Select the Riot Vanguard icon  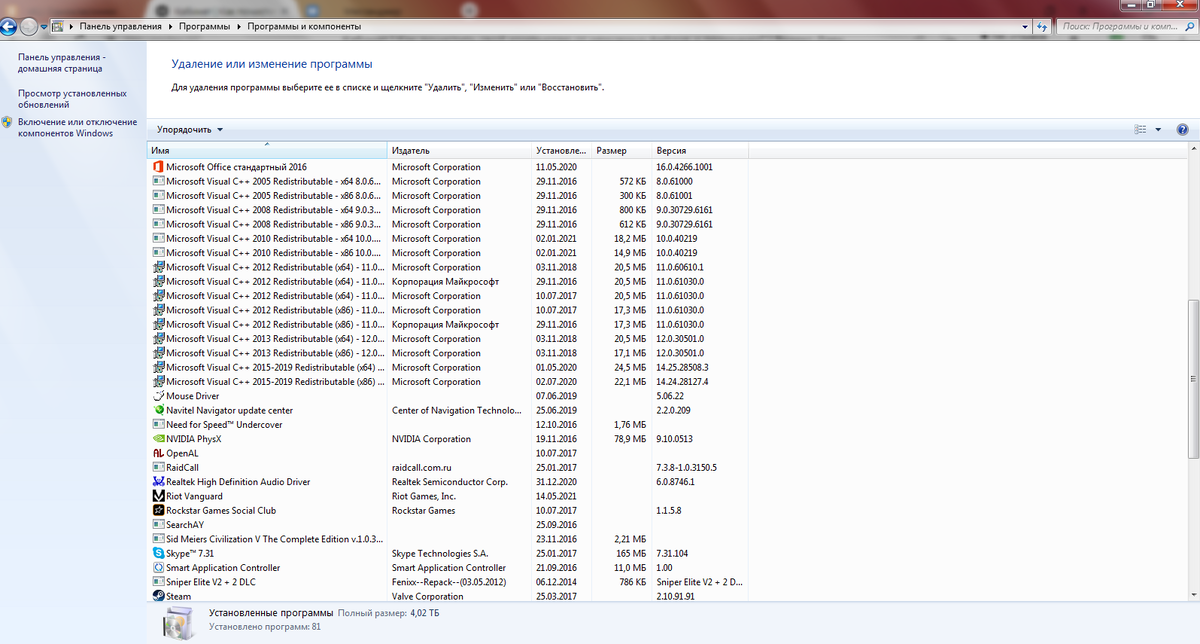[x=158, y=496]
